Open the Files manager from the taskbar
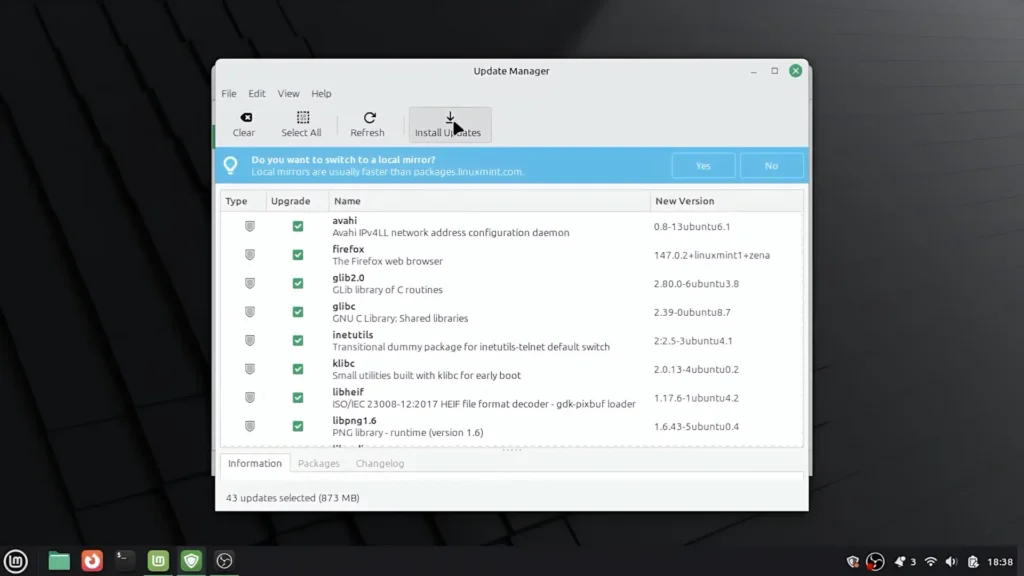The image size is (1024, 576). click(x=59, y=561)
